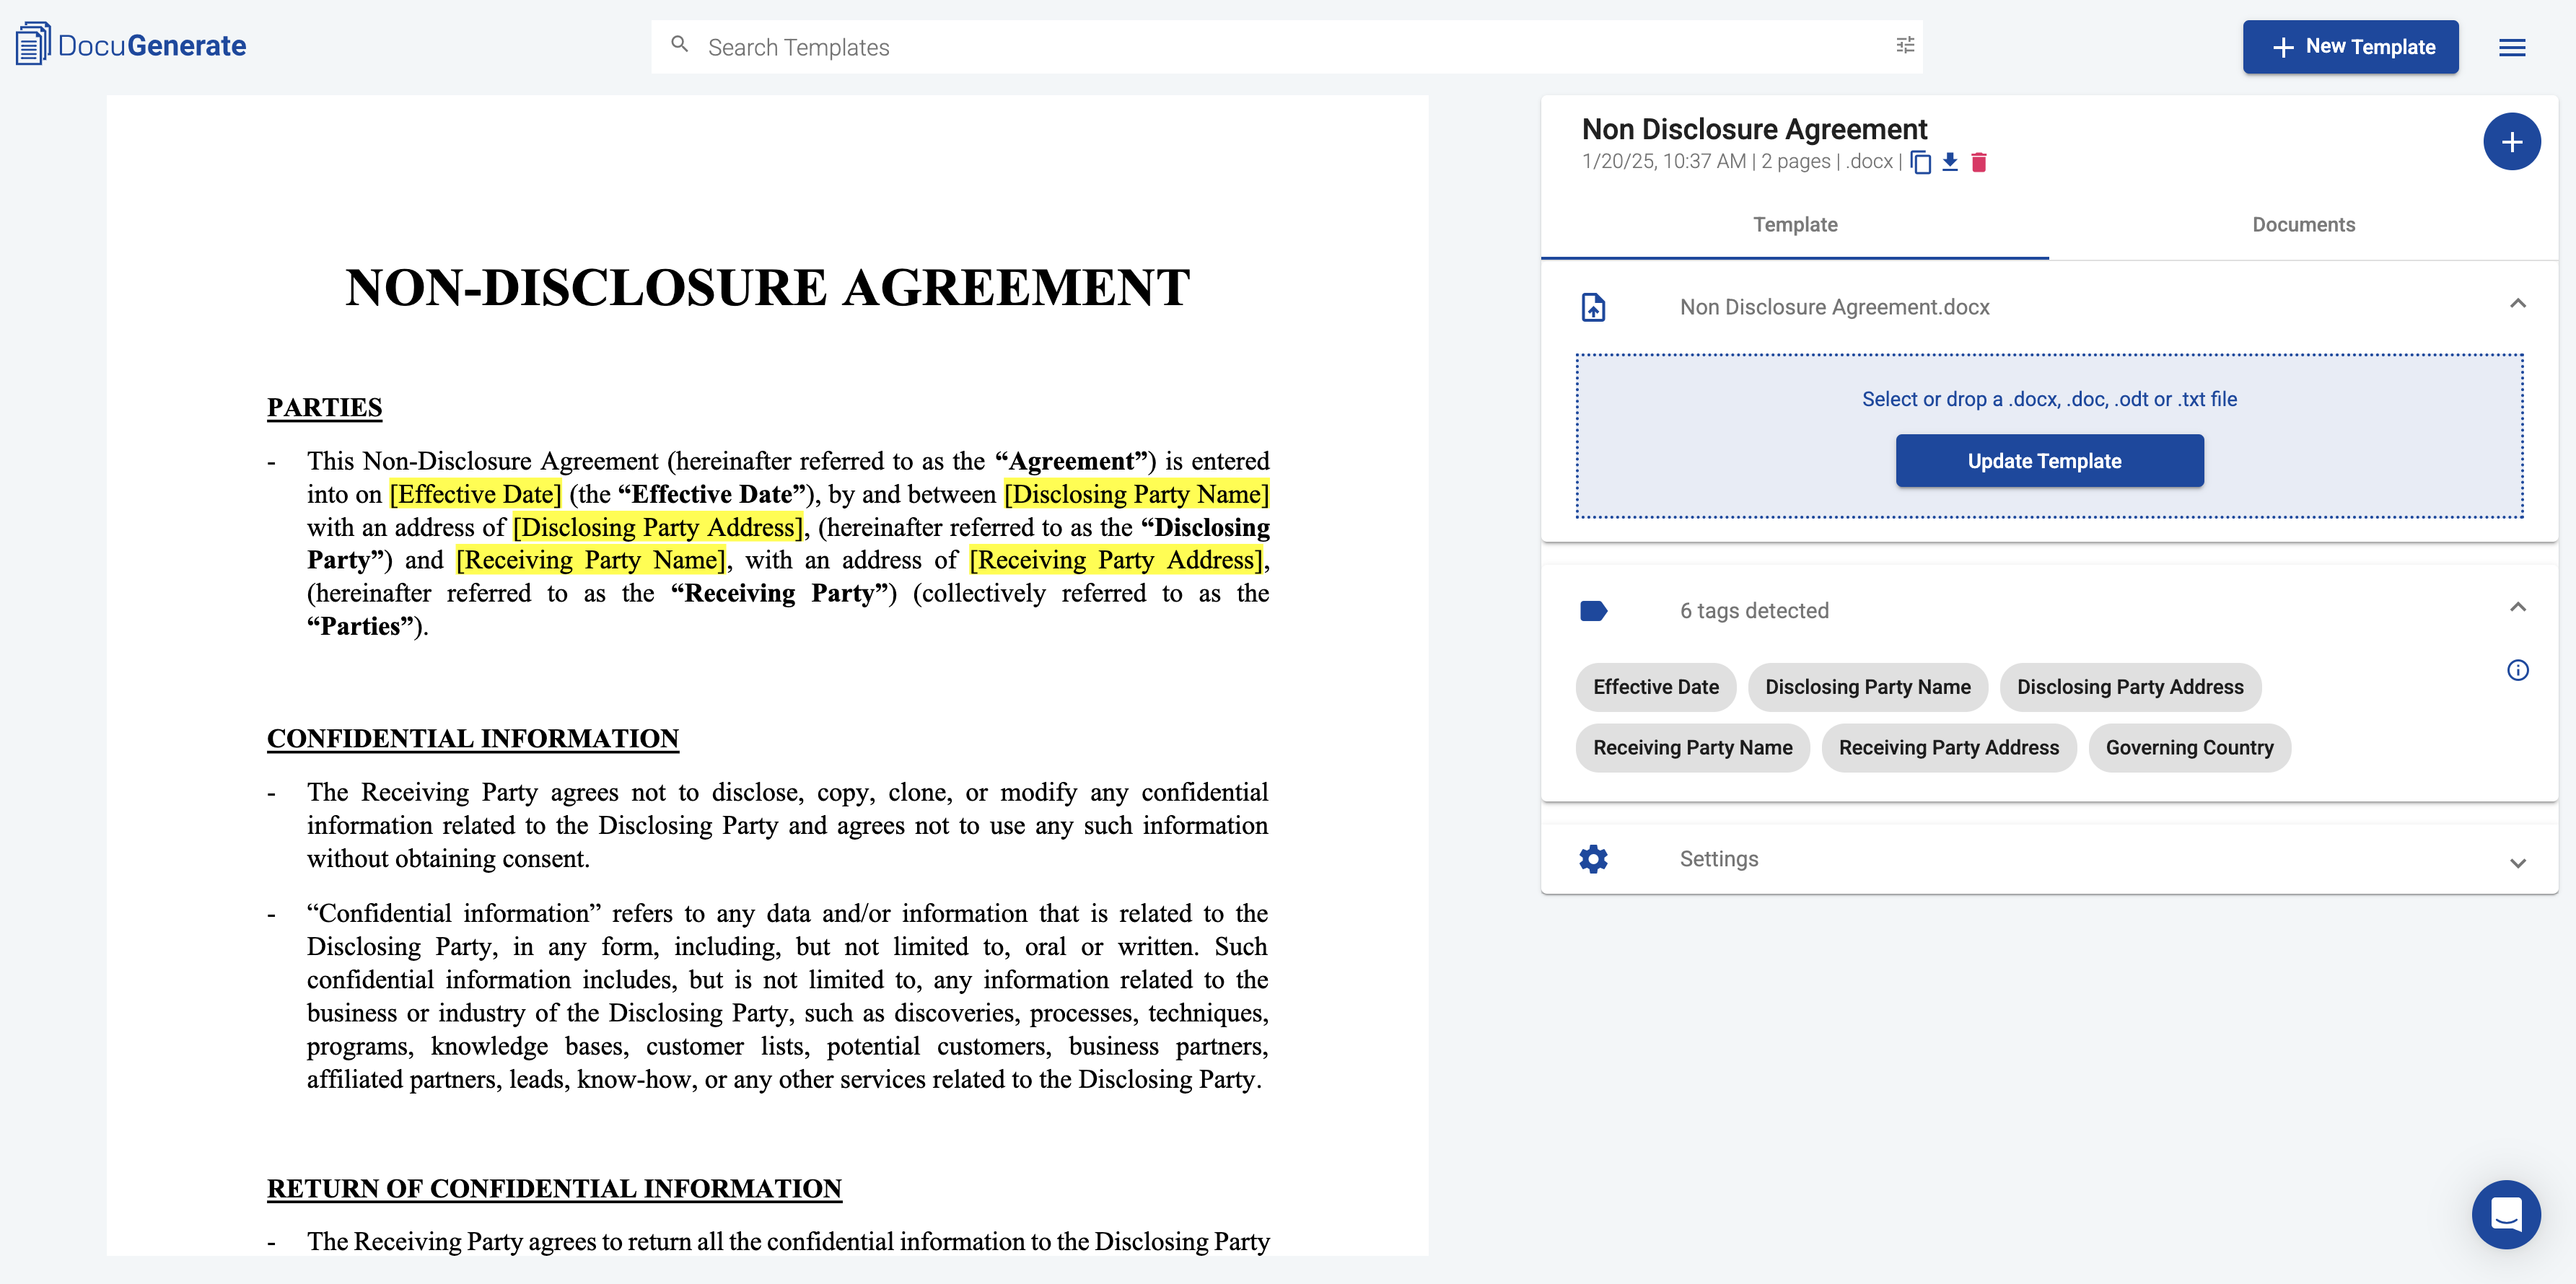Click the DocuGenerate logo

131,45
